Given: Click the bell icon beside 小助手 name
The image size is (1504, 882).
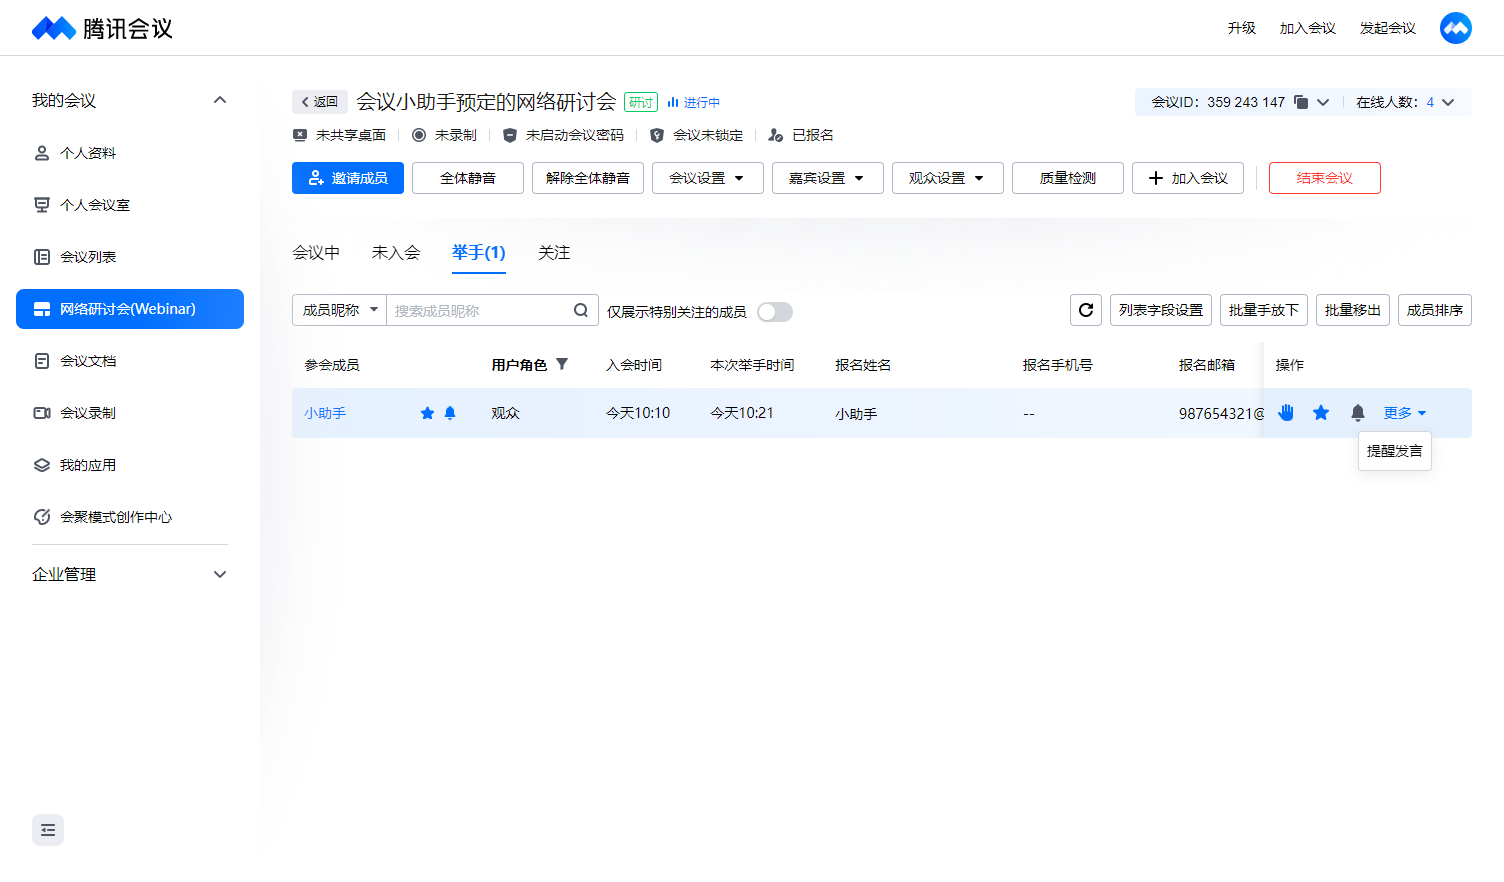Looking at the screenshot, I should tap(450, 413).
